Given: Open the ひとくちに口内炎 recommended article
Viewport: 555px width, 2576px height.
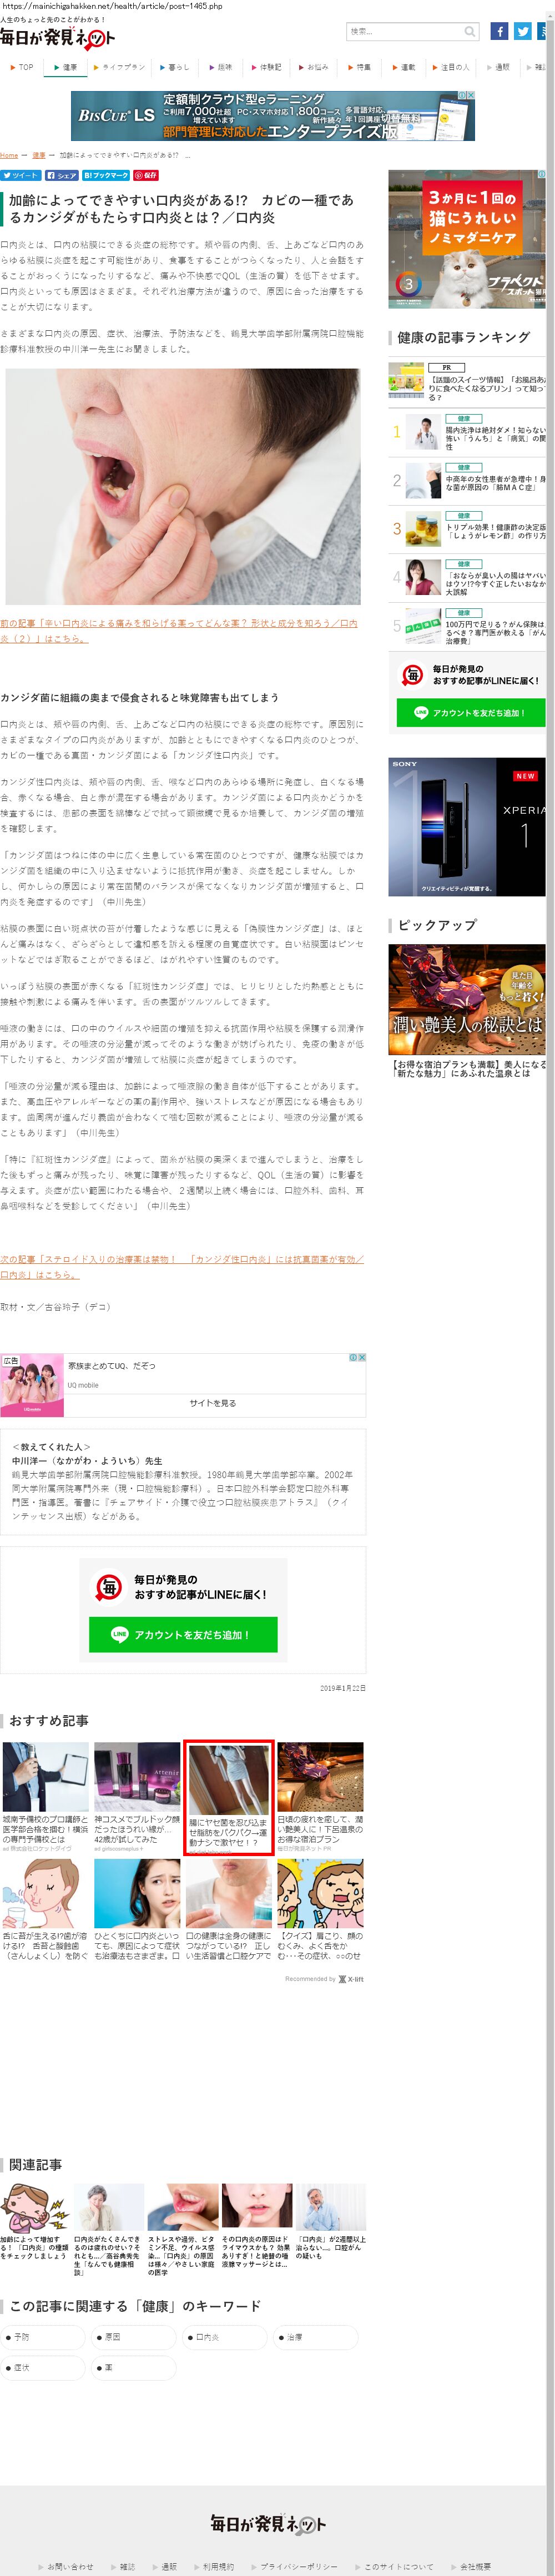Looking at the screenshot, I should pos(137,1910).
